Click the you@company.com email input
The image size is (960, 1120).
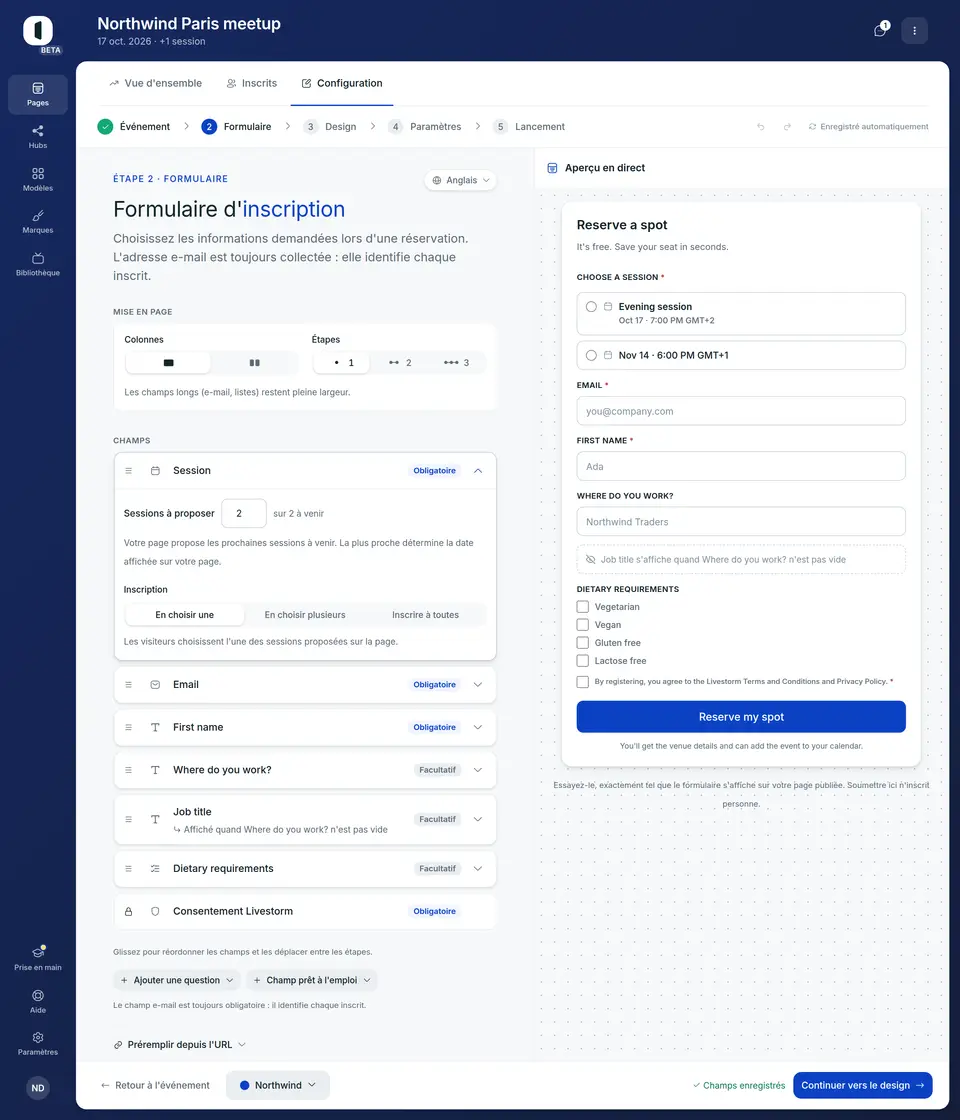tap(741, 411)
